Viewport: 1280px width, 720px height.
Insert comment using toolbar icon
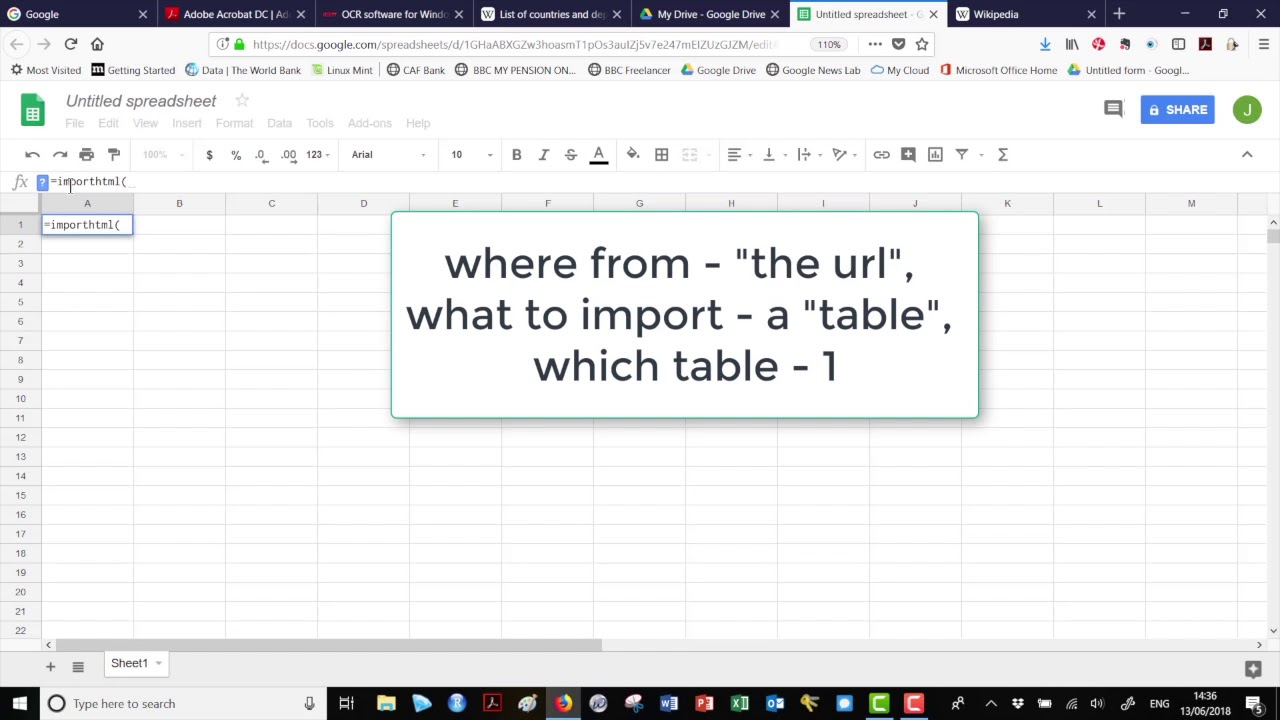coord(908,154)
